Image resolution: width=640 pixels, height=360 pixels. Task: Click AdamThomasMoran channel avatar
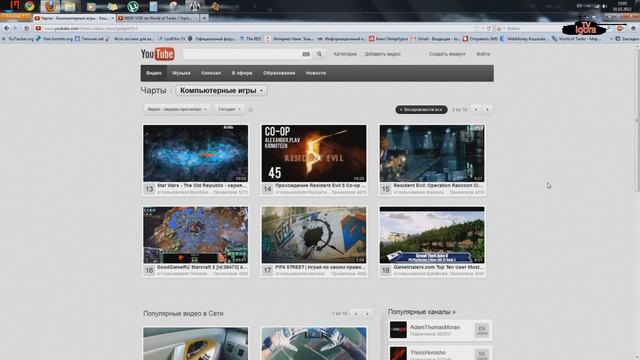(398, 330)
